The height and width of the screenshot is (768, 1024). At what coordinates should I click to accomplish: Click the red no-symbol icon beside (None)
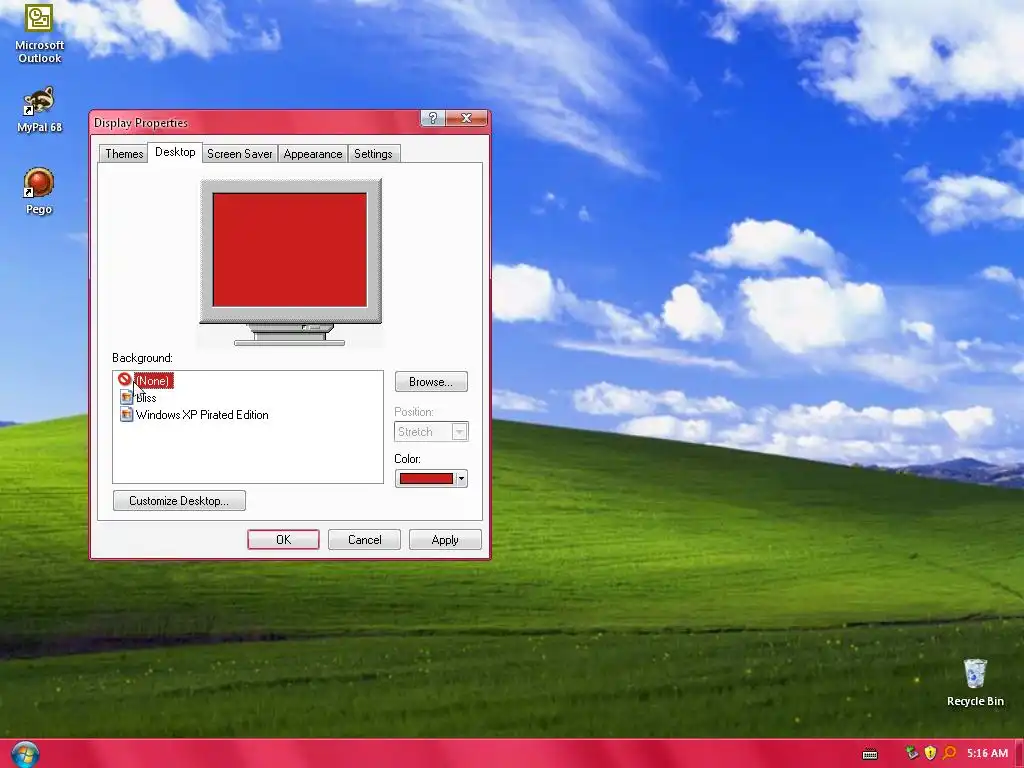coord(124,379)
